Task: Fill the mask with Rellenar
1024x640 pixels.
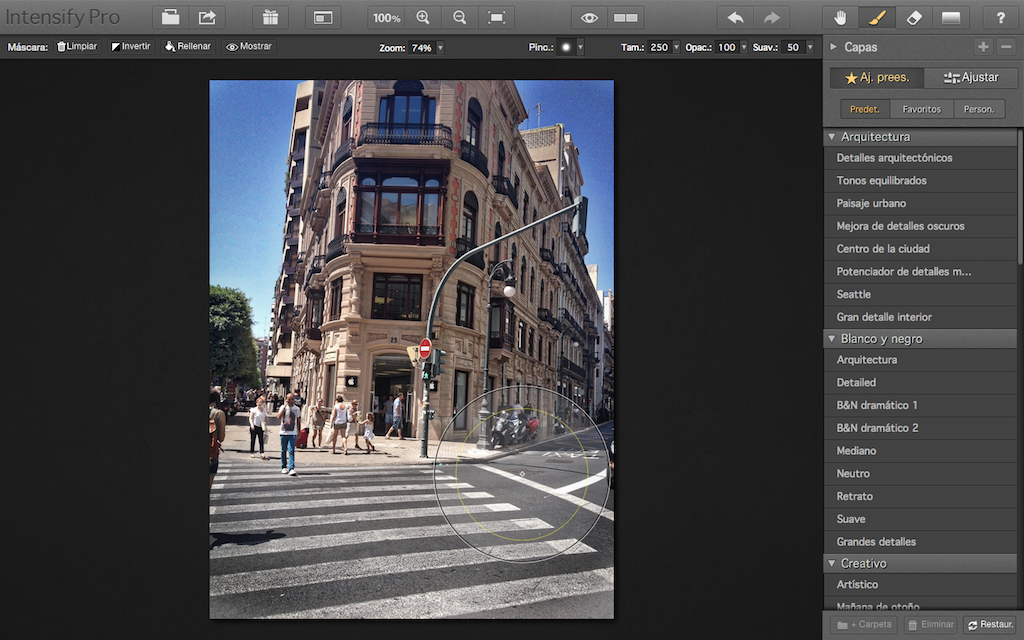Action: click(x=188, y=46)
